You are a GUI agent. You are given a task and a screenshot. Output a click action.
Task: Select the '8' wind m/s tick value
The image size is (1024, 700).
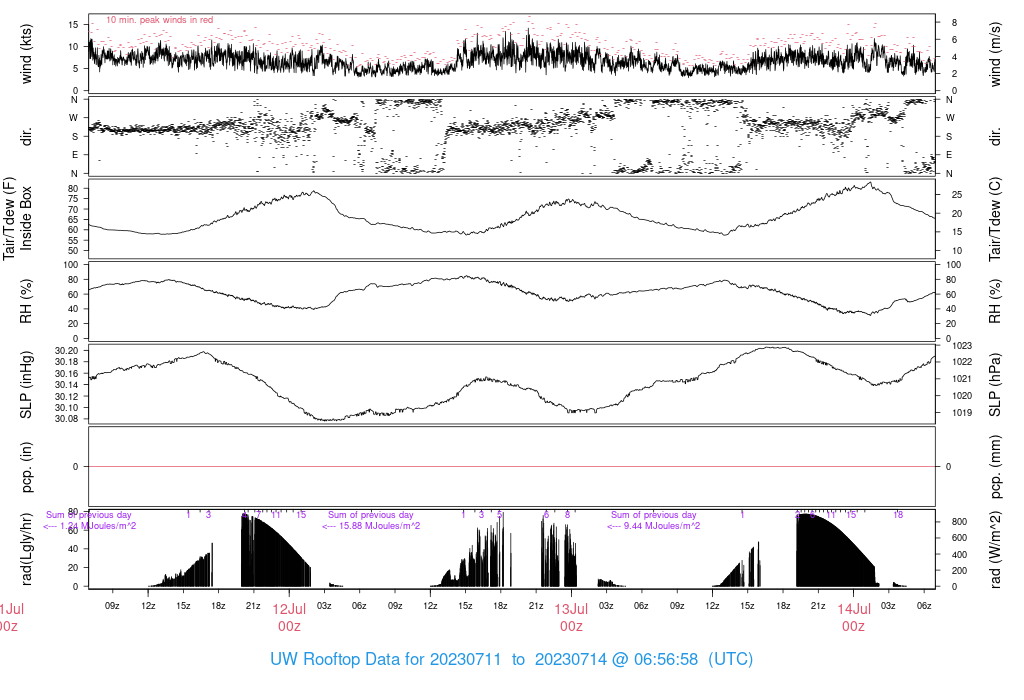[x=954, y=23]
